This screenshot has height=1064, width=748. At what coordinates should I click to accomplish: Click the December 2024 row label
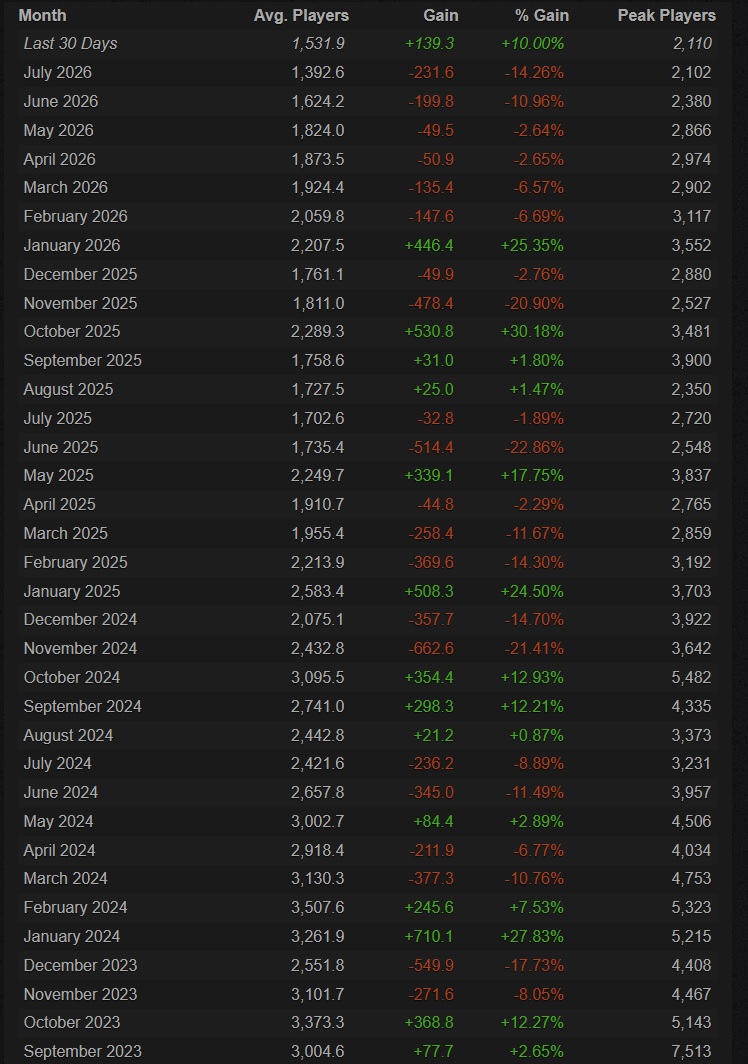point(80,620)
